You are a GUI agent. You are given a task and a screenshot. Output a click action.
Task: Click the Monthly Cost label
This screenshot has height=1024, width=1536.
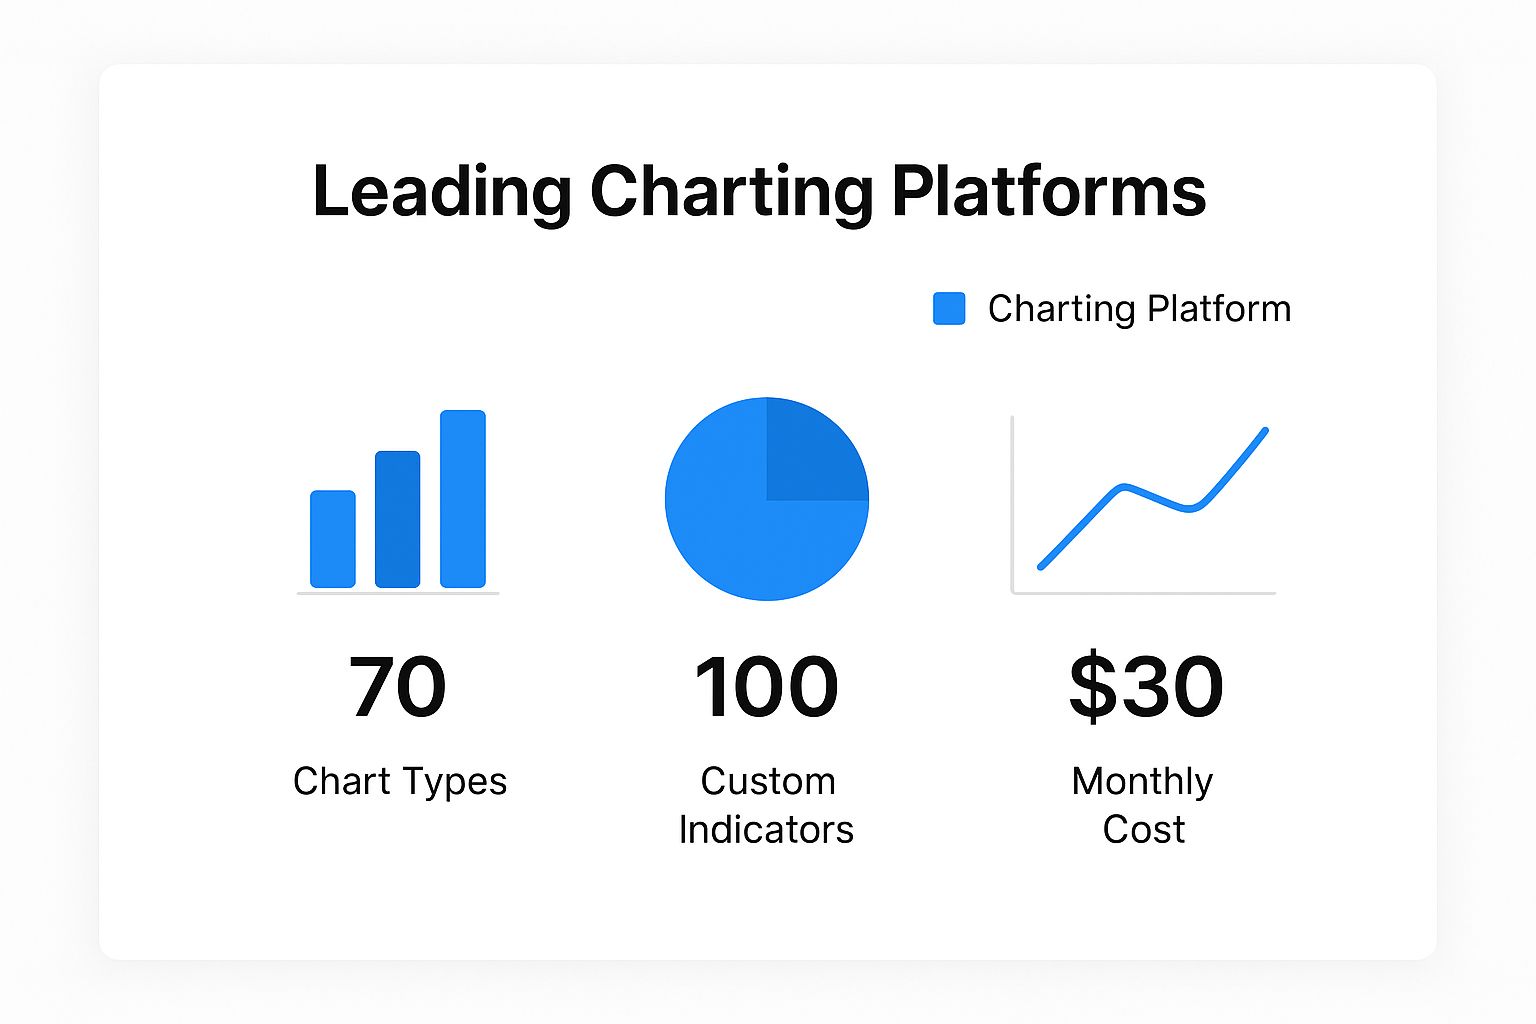tap(1143, 805)
